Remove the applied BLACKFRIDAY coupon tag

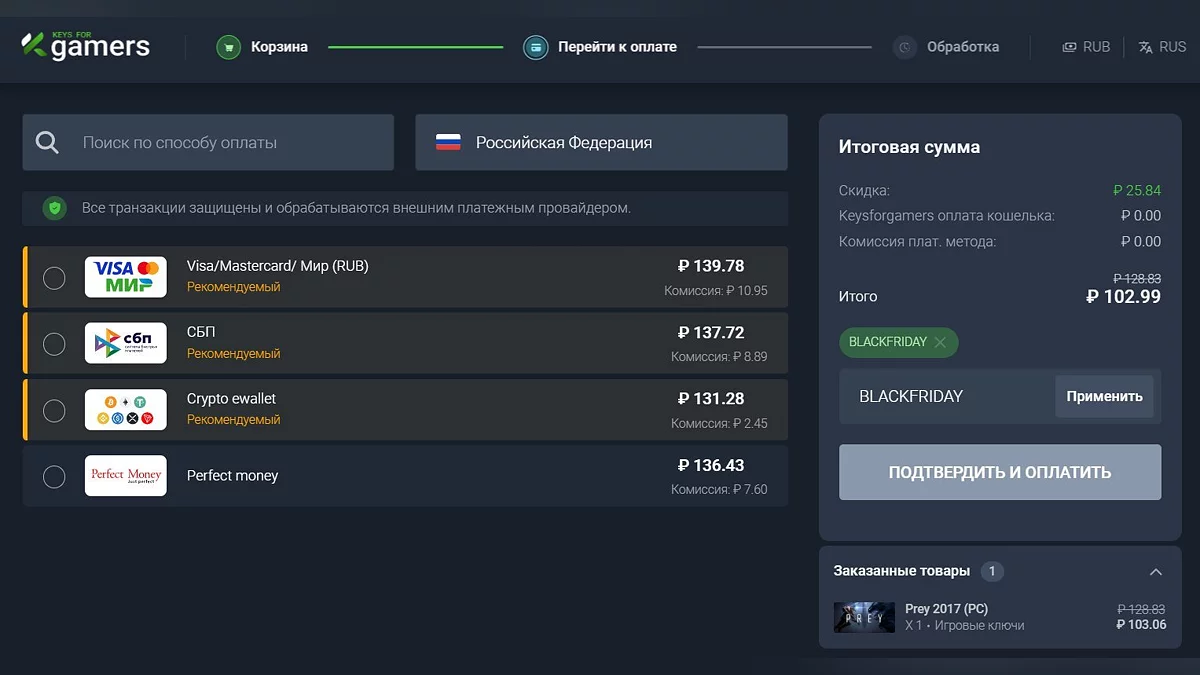pos(940,342)
